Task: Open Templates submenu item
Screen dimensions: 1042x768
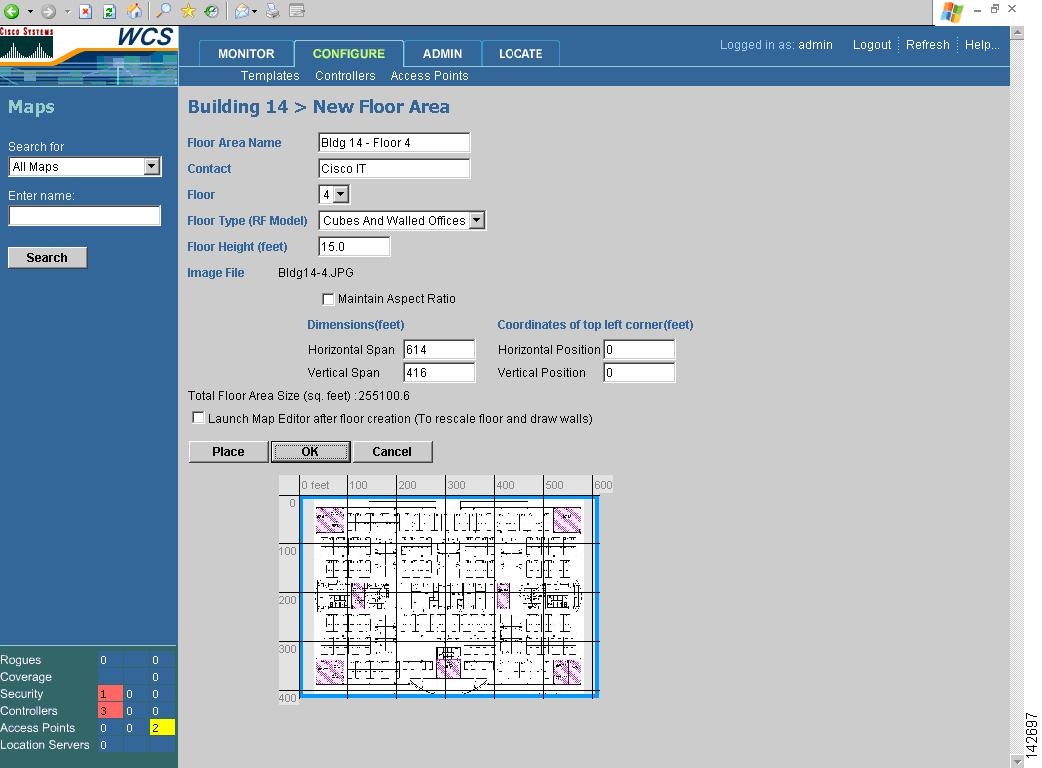Action: point(270,76)
